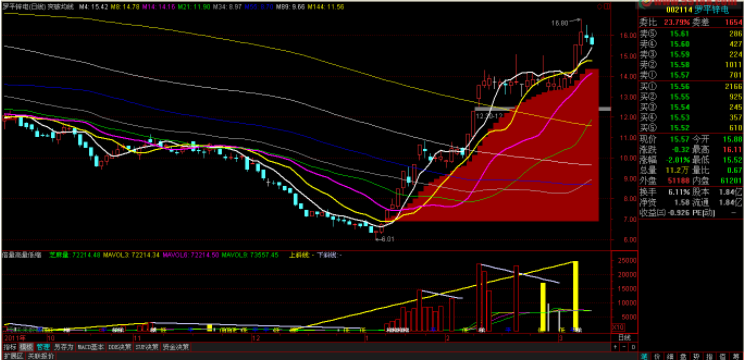This screenshot has height=360, width=746.
Task: Switch to DDE决策 template
Action: click(x=120, y=347)
